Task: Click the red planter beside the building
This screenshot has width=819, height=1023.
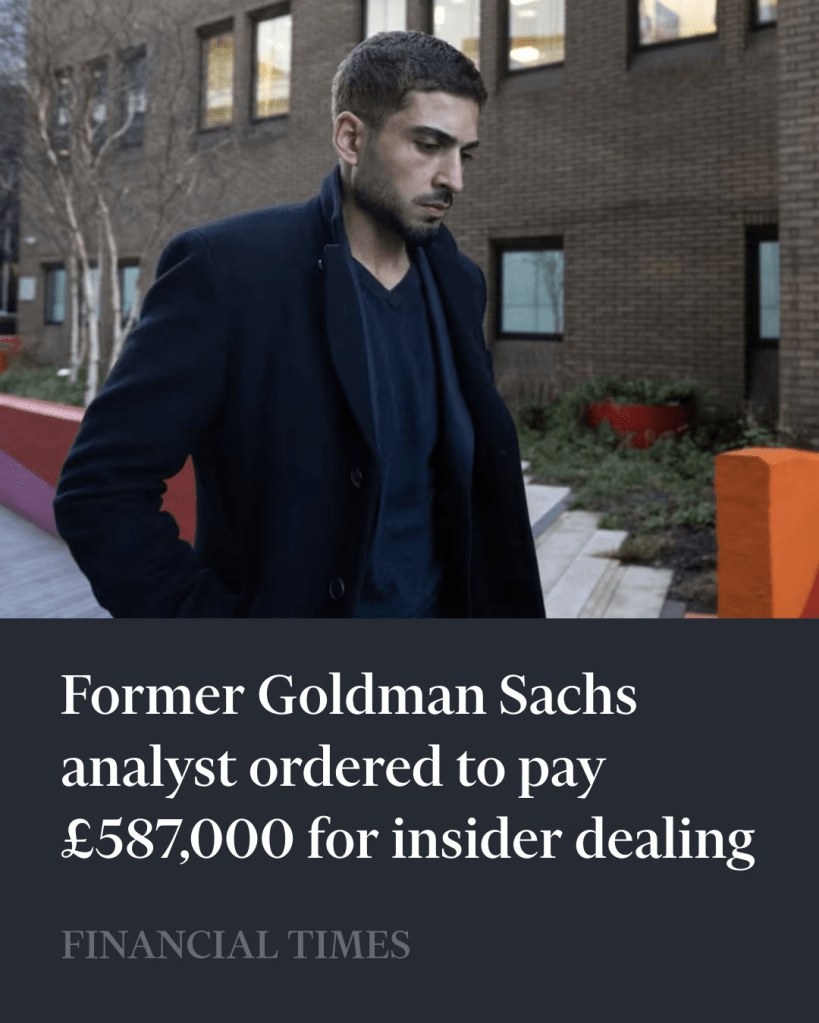Action: click(x=636, y=424)
